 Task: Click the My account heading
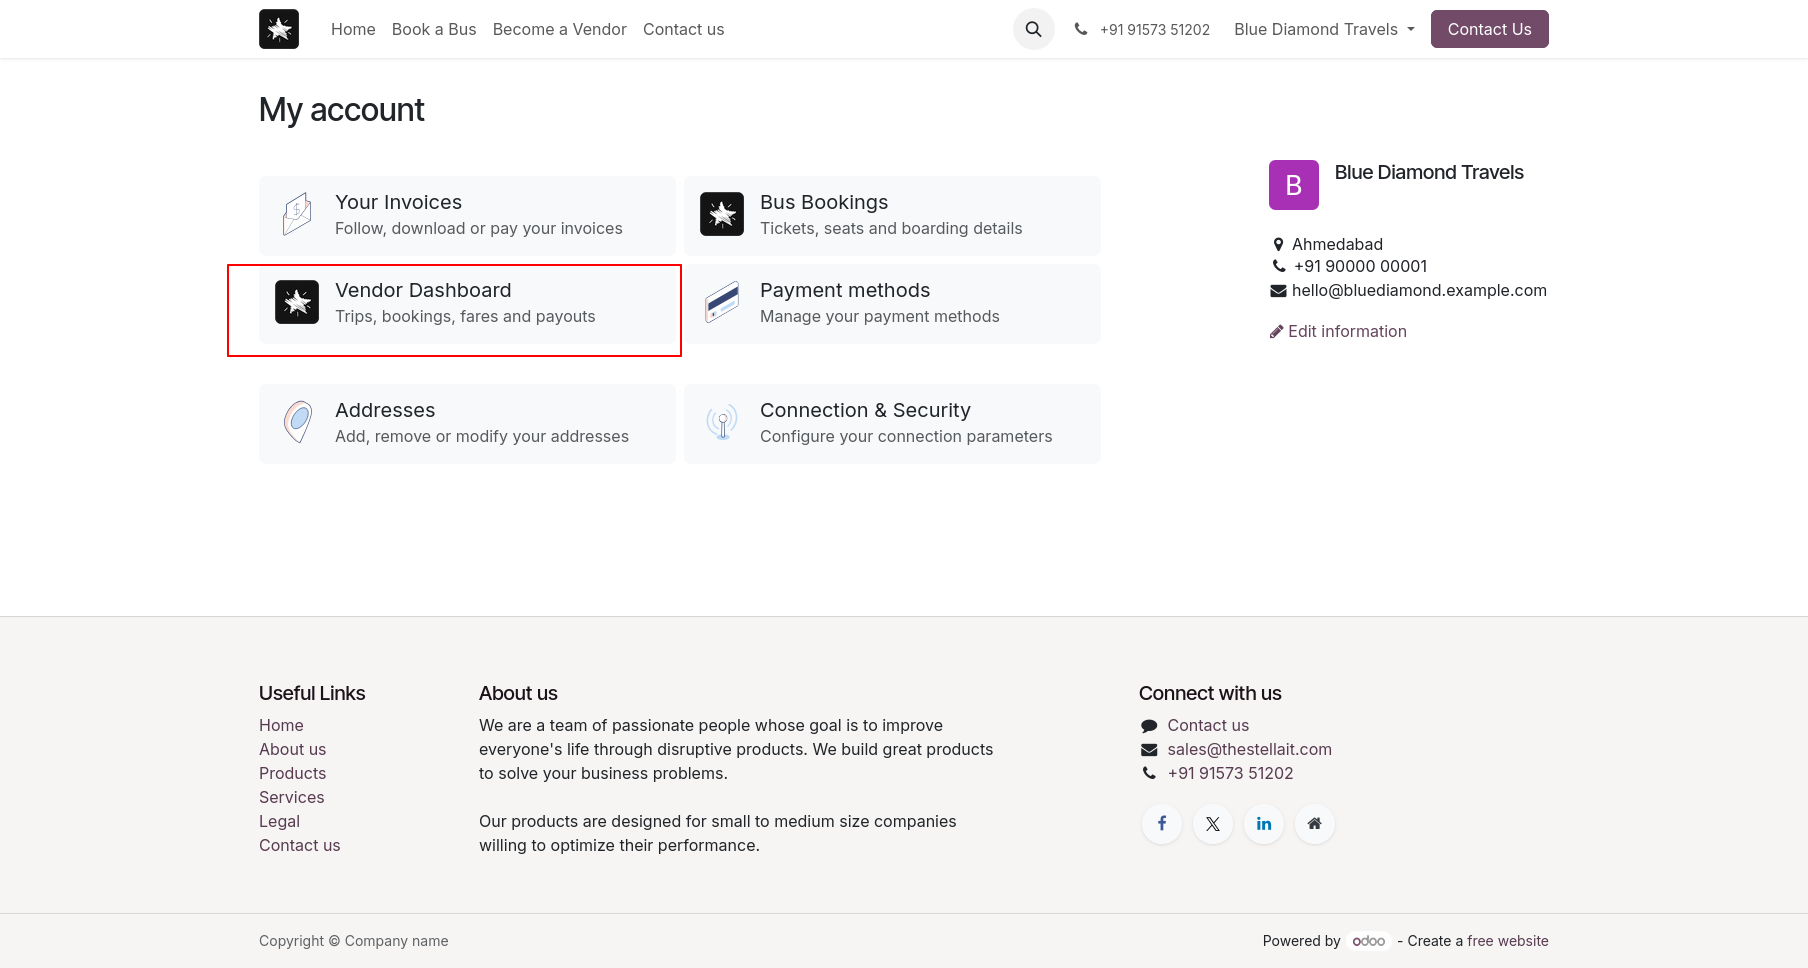[x=341, y=109]
